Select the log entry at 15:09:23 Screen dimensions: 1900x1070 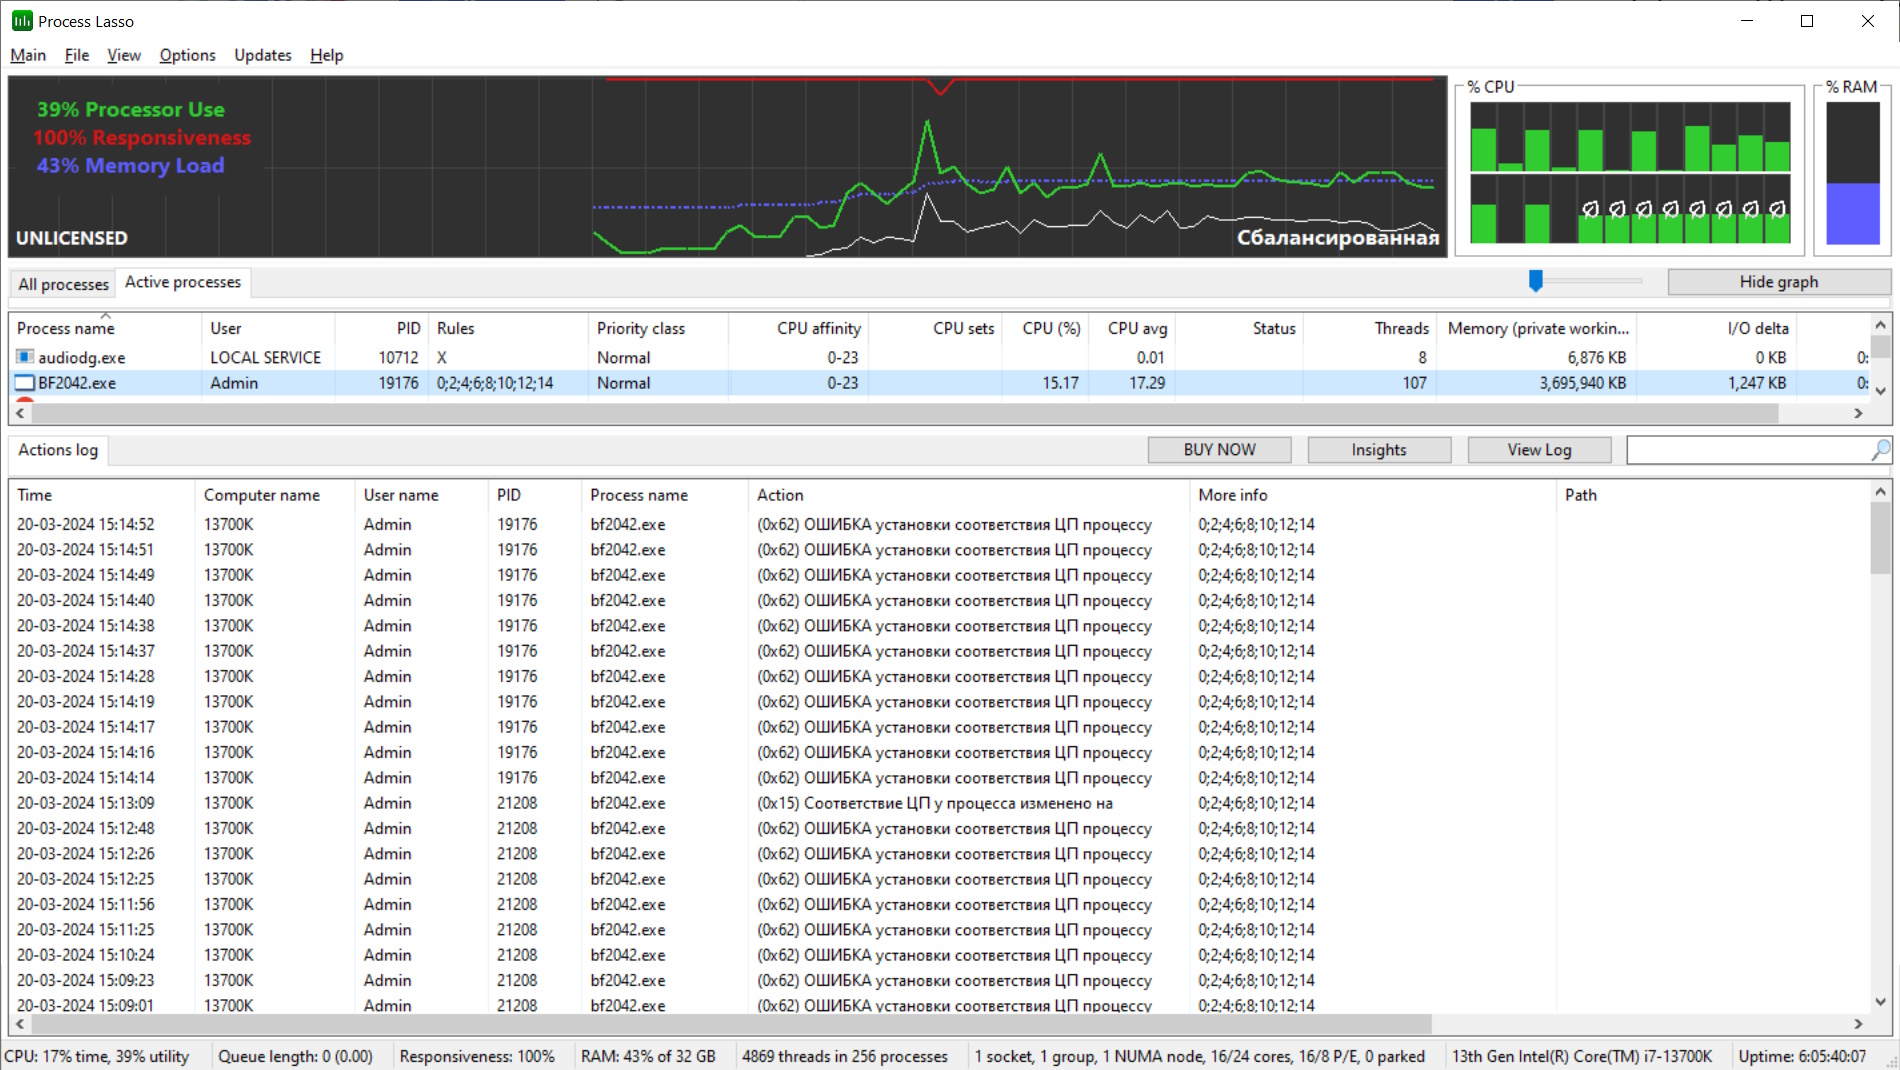[x=939, y=980]
